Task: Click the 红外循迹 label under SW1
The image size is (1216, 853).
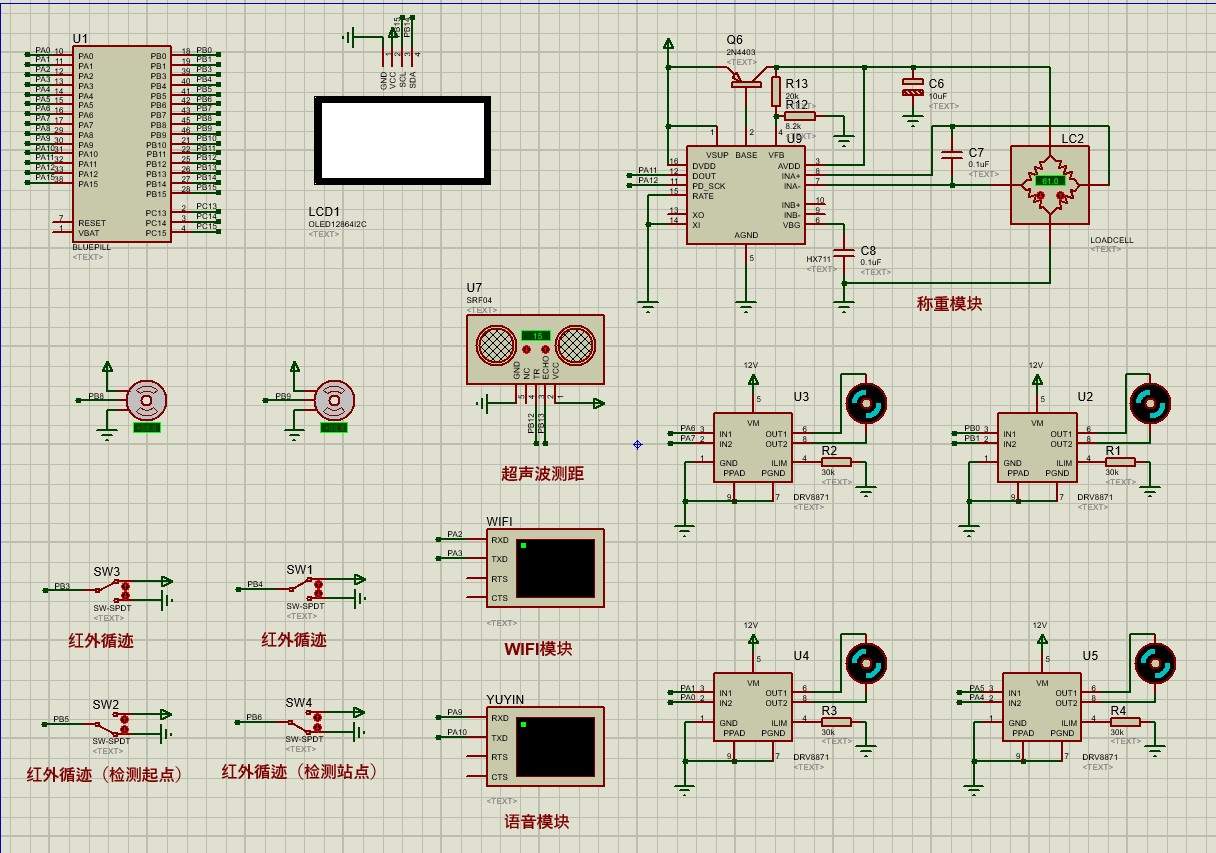Action: [x=294, y=639]
